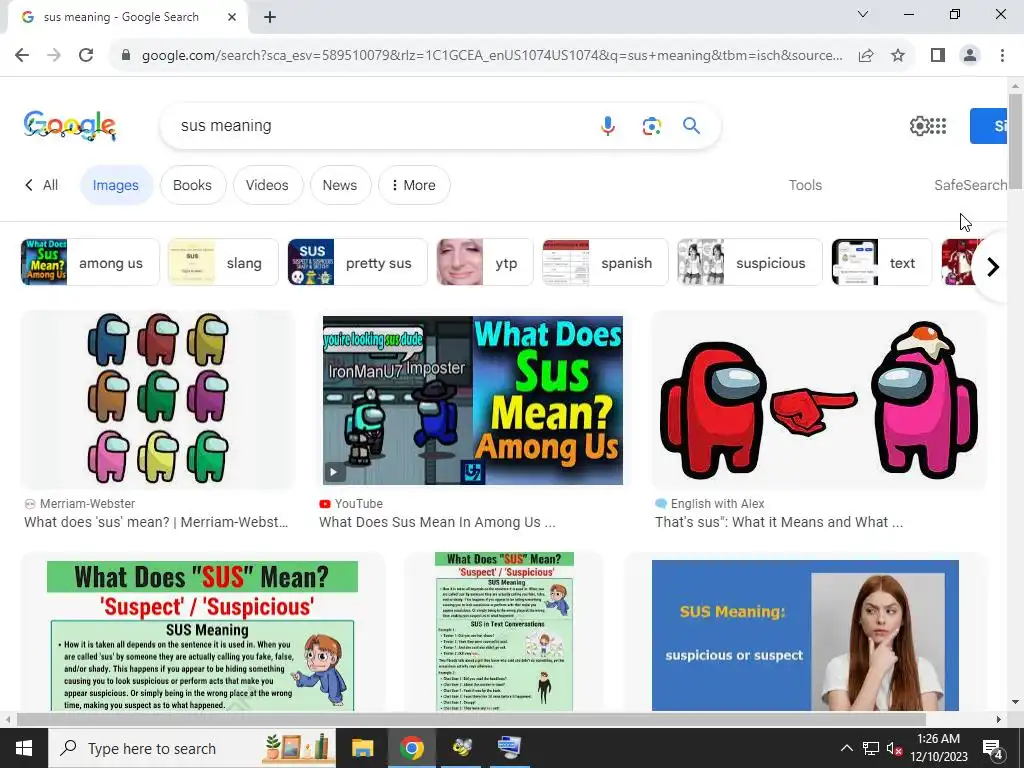Bookmark this page with the star icon
The width and height of the screenshot is (1024, 768).
898,56
